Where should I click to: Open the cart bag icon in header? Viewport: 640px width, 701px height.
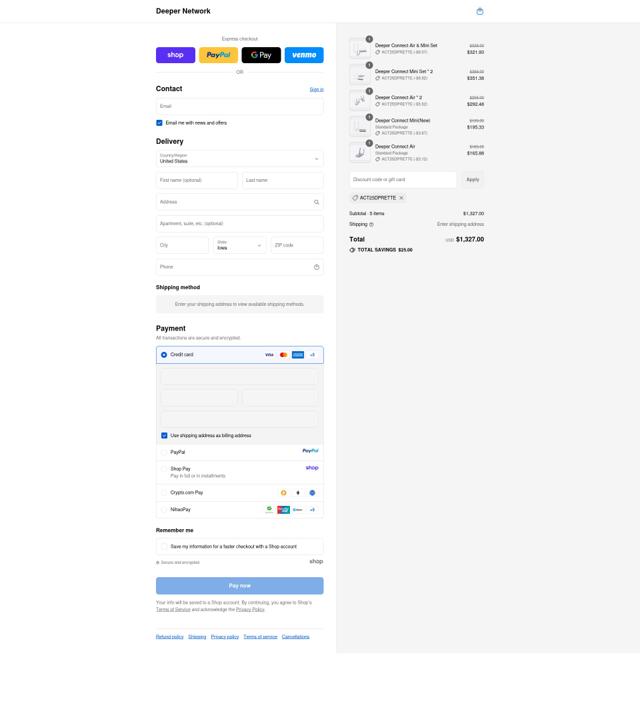click(x=480, y=12)
